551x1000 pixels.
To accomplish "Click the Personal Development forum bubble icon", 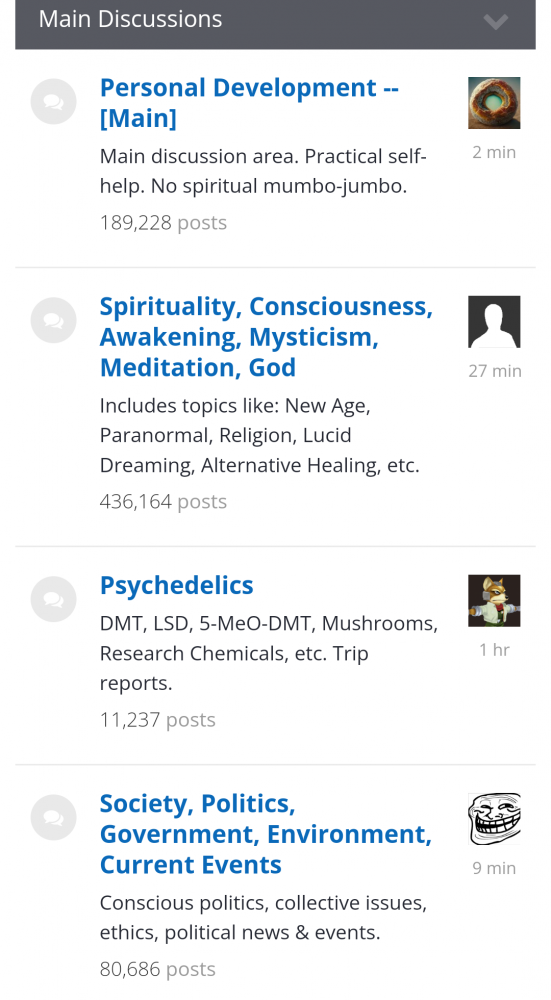I will [x=54, y=101].
